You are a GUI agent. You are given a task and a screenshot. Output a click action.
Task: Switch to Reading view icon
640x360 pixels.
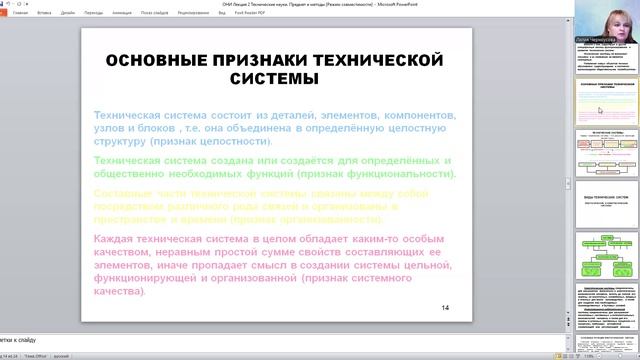click(x=571, y=356)
